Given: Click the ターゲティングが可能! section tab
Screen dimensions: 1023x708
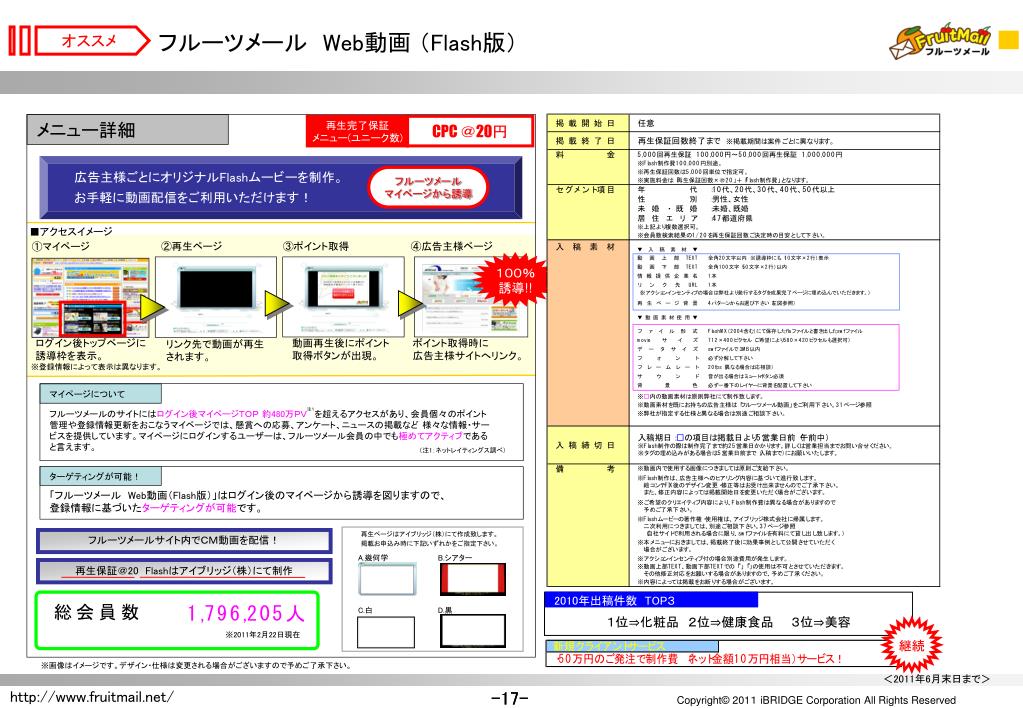Looking at the screenshot, I should (x=100, y=476).
